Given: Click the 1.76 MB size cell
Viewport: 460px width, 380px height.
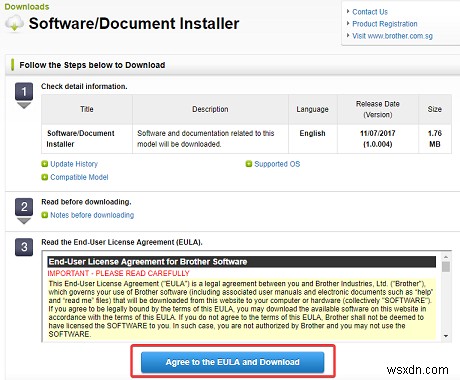Looking at the screenshot, I should tap(435, 139).
